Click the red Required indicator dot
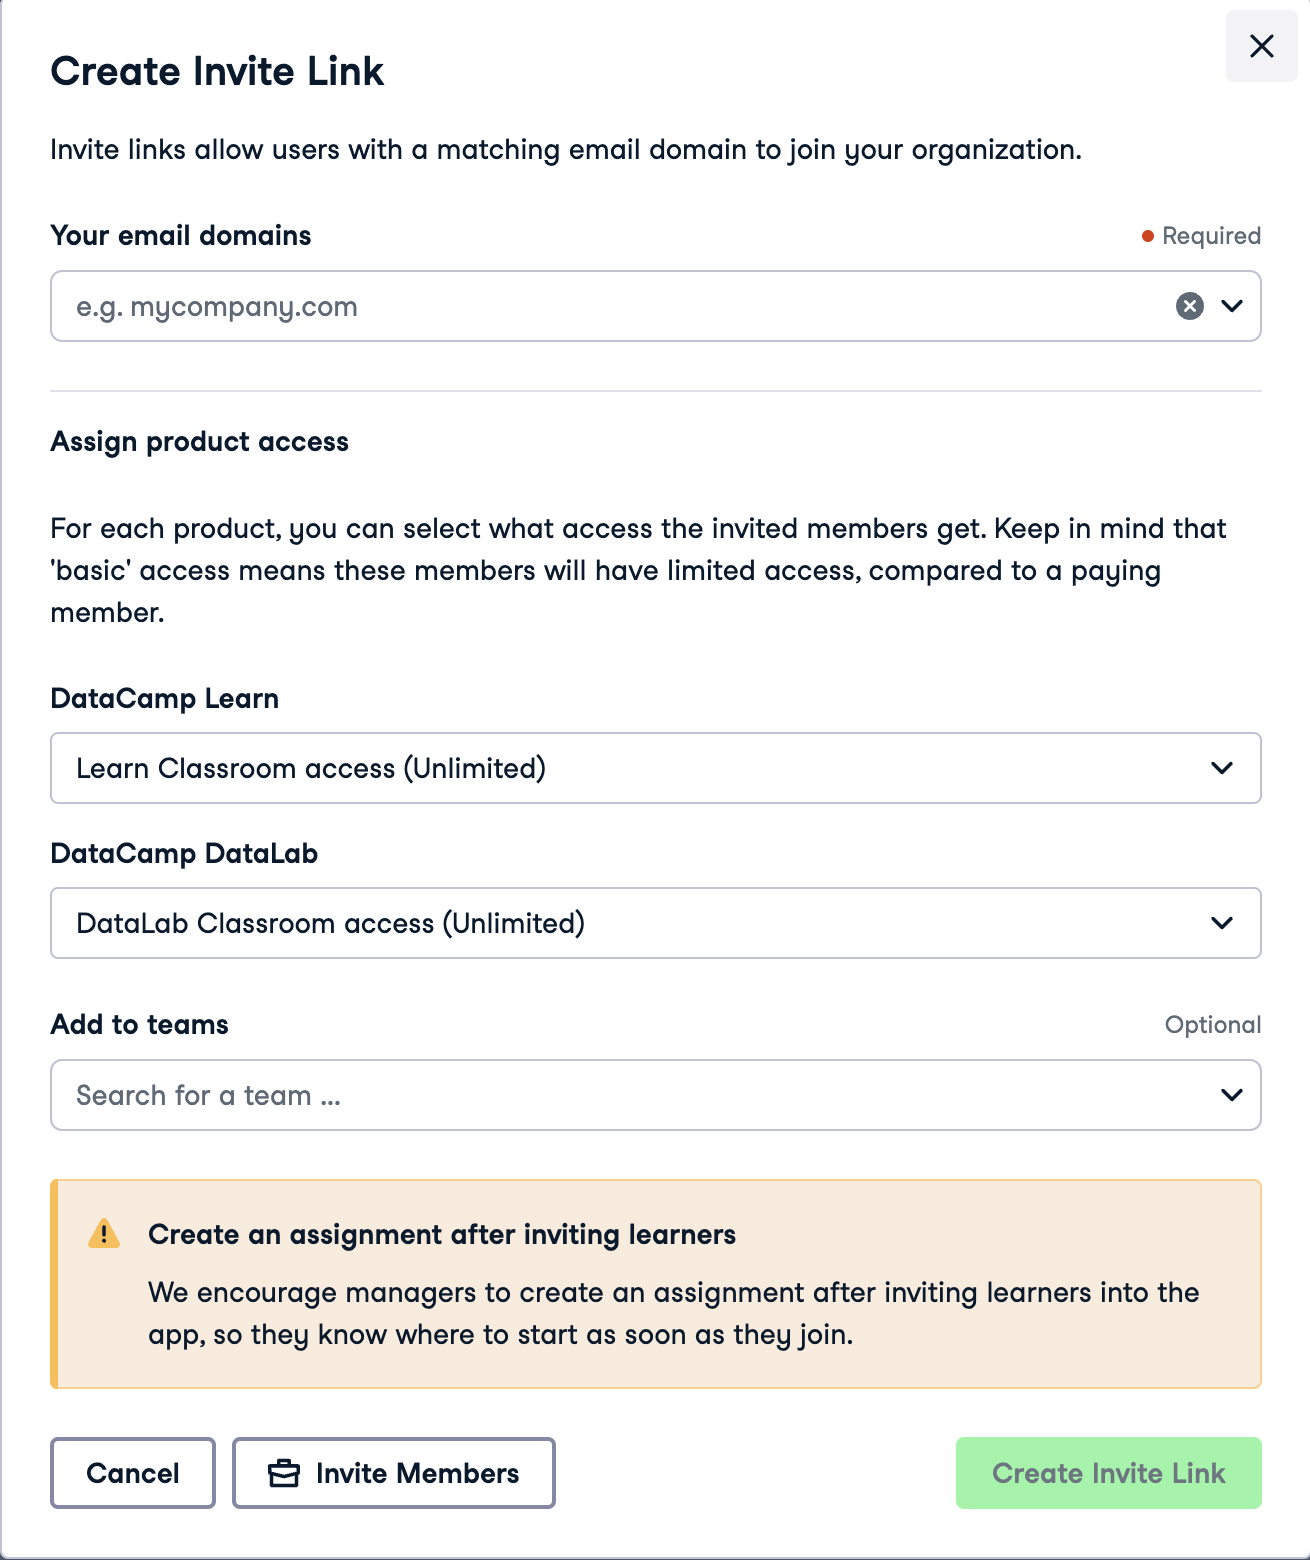Screen dimensions: 1310x1560 [x=1148, y=236]
